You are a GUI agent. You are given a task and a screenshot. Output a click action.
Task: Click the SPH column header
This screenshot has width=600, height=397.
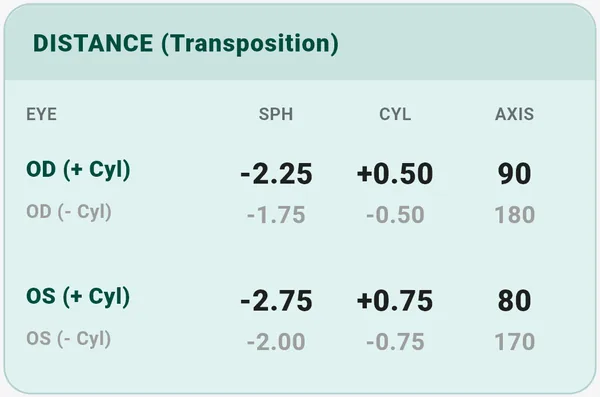[276, 114]
